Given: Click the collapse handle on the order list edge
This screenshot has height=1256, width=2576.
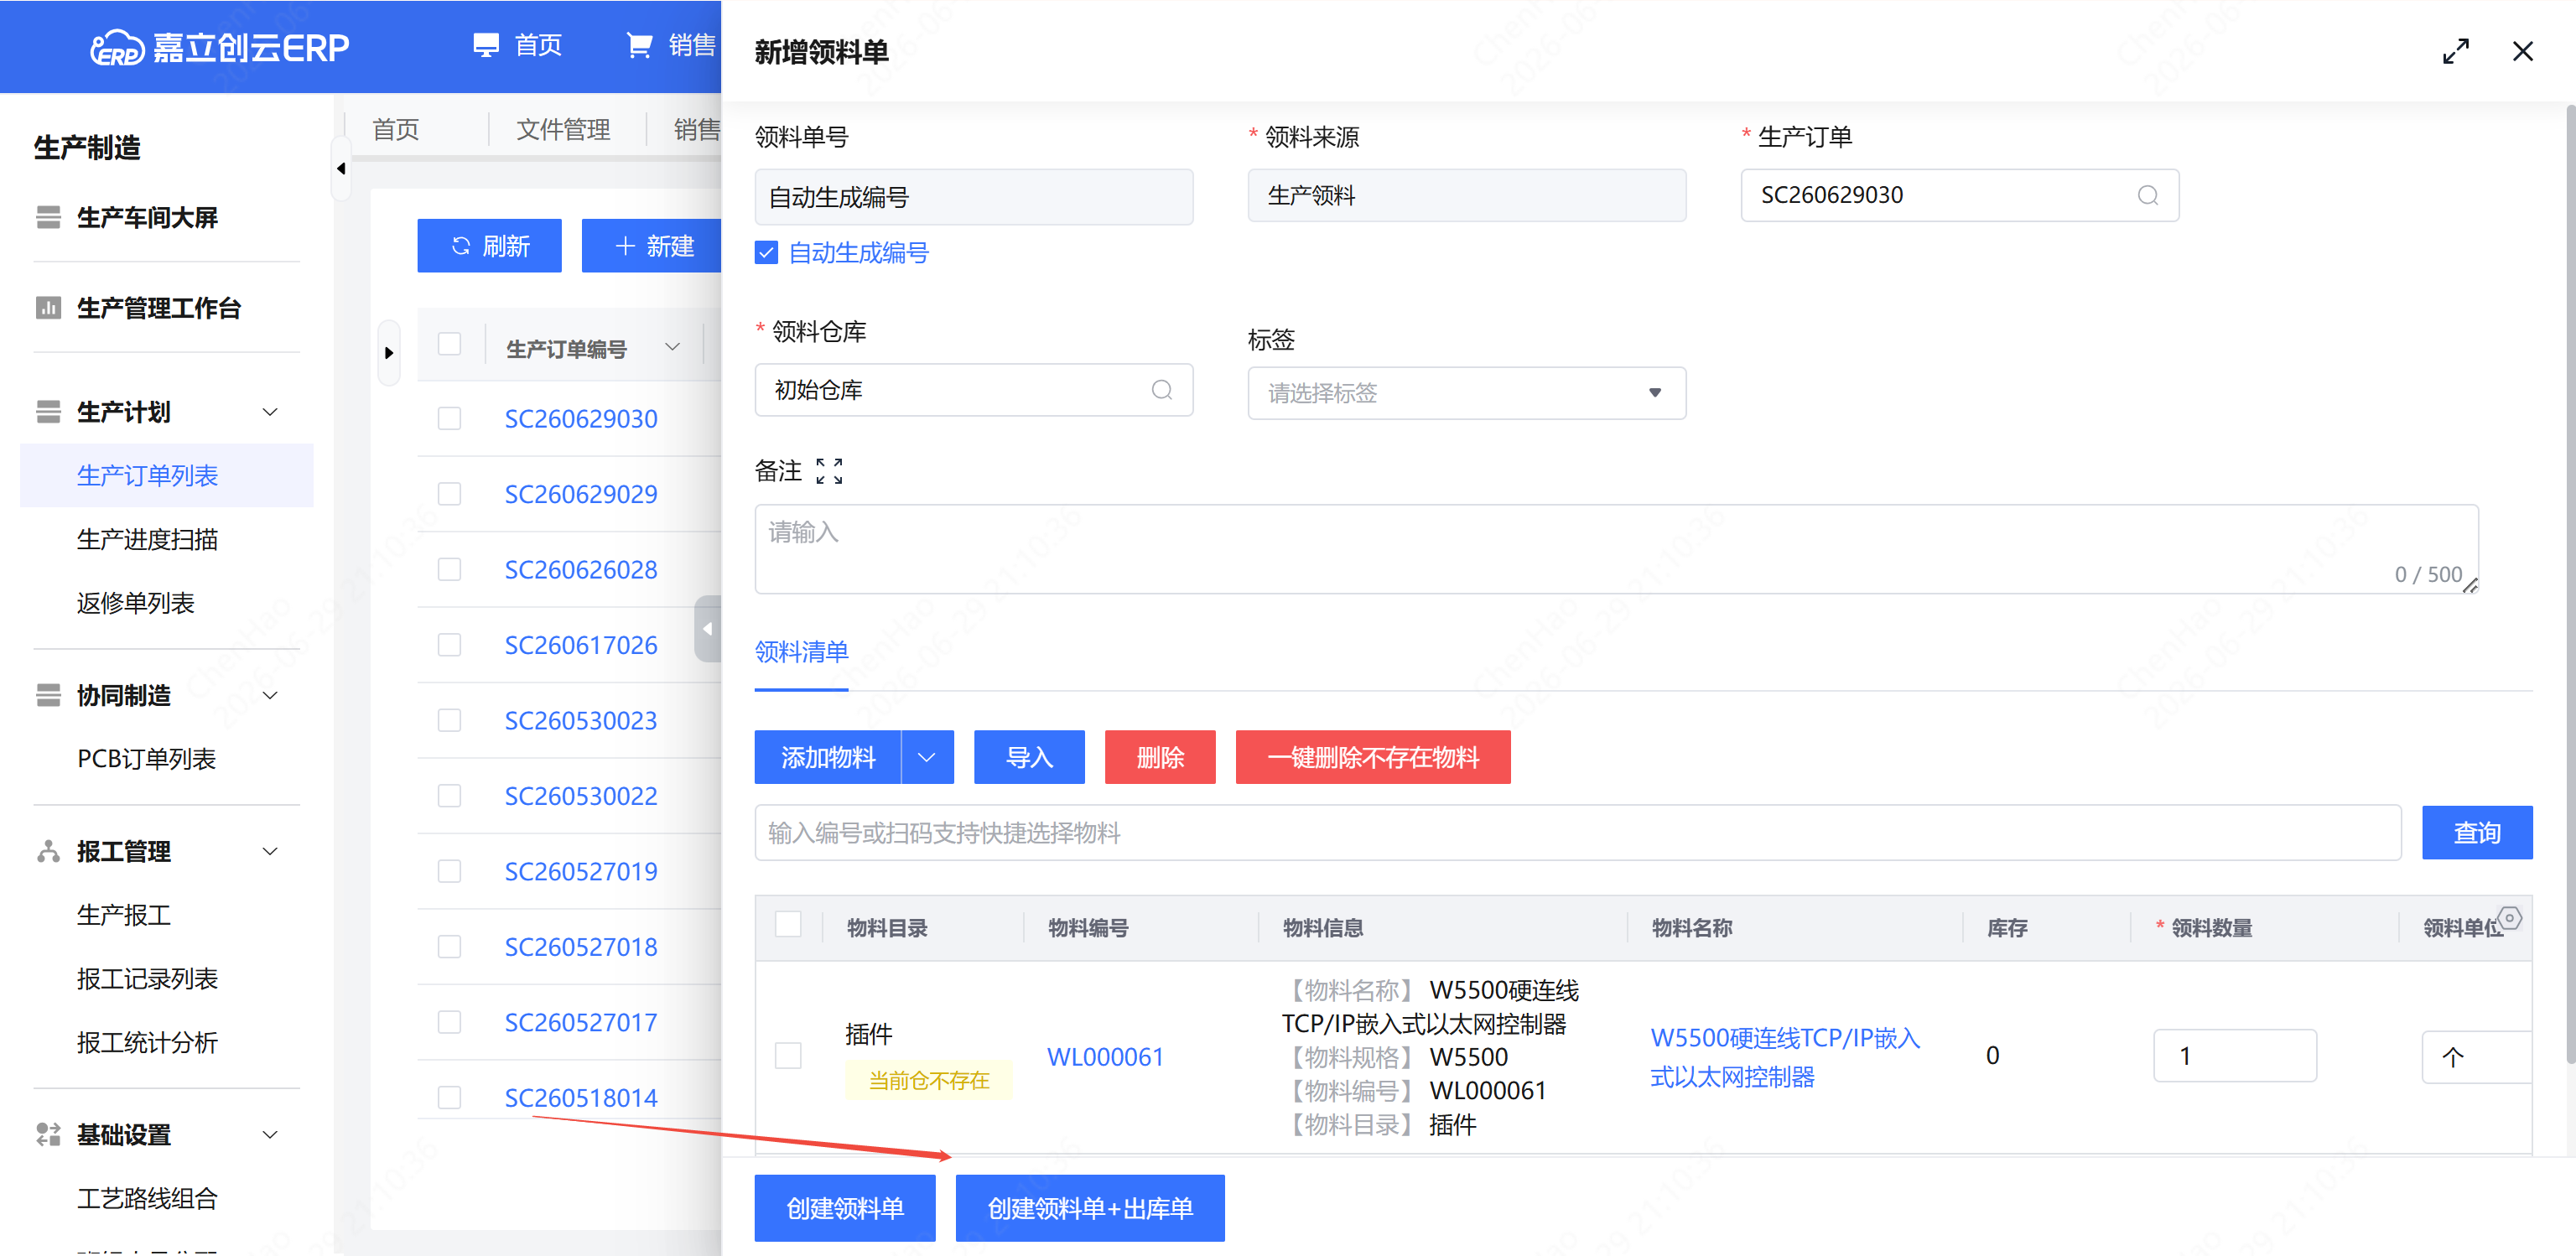Looking at the screenshot, I should click(x=708, y=629).
